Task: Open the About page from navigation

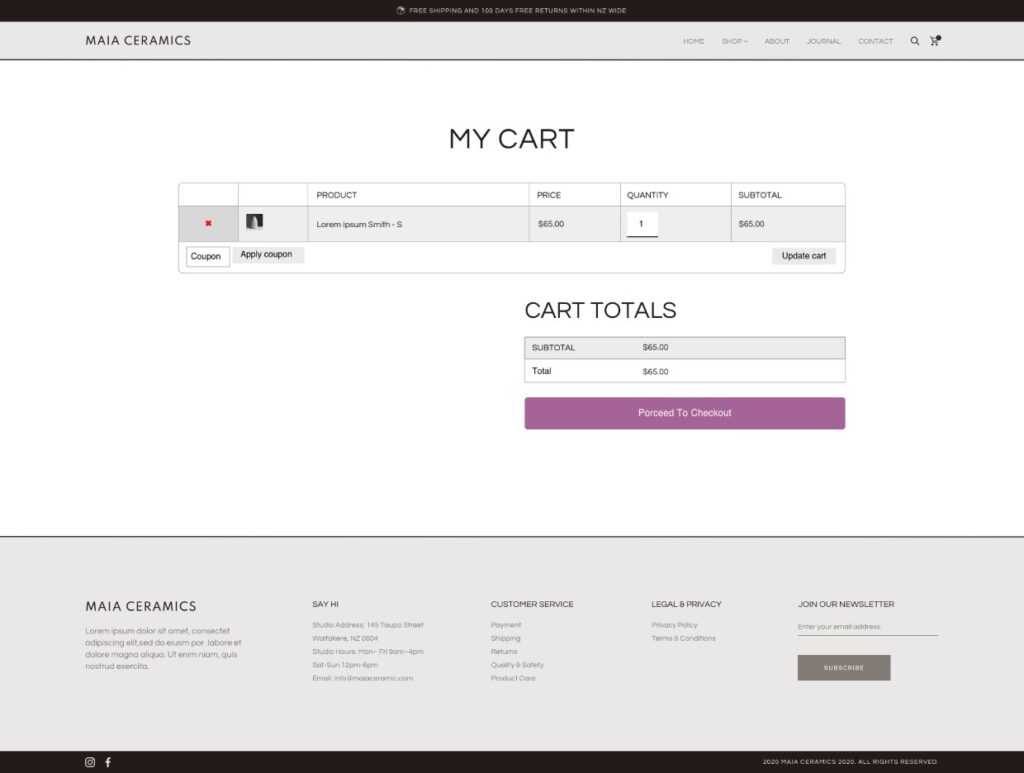Action: click(x=777, y=41)
